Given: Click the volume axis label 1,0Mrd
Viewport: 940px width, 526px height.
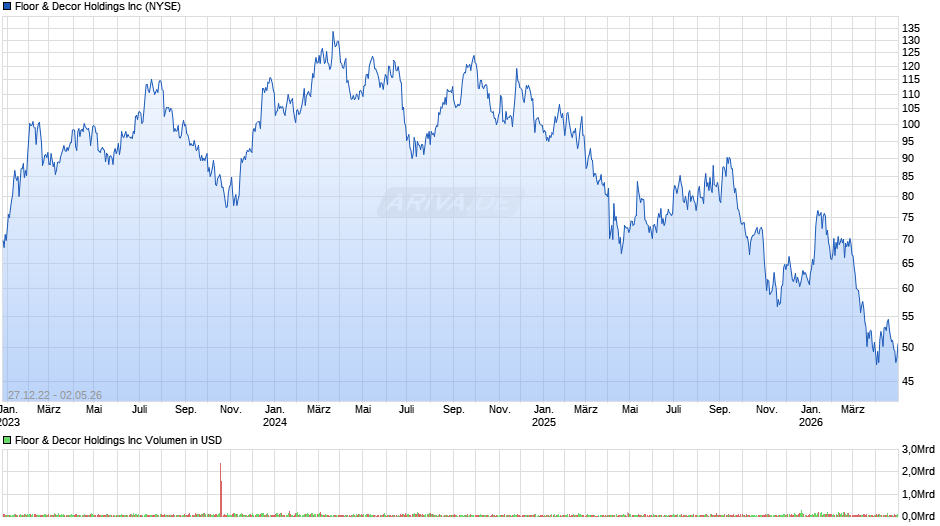Looking at the screenshot, I should click(918, 494).
